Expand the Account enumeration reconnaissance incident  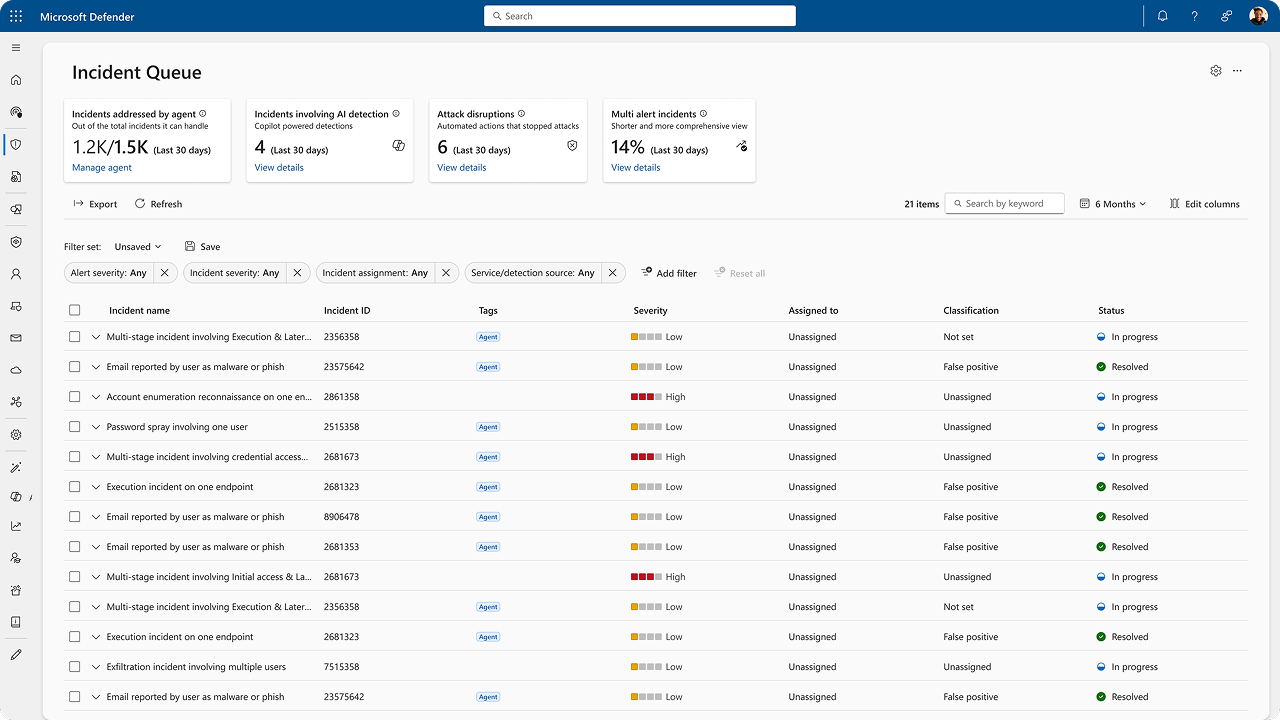(96, 397)
